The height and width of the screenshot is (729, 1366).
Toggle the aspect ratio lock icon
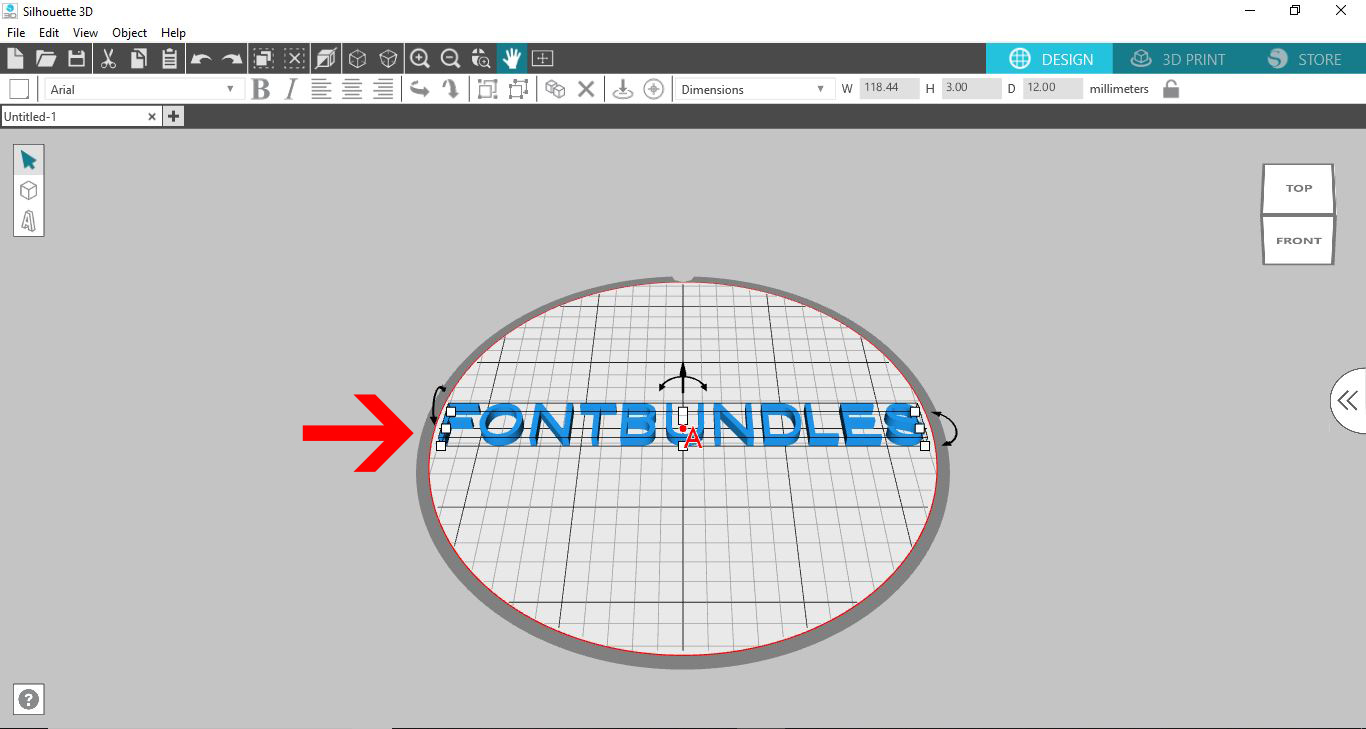[x=1171, y=89]
